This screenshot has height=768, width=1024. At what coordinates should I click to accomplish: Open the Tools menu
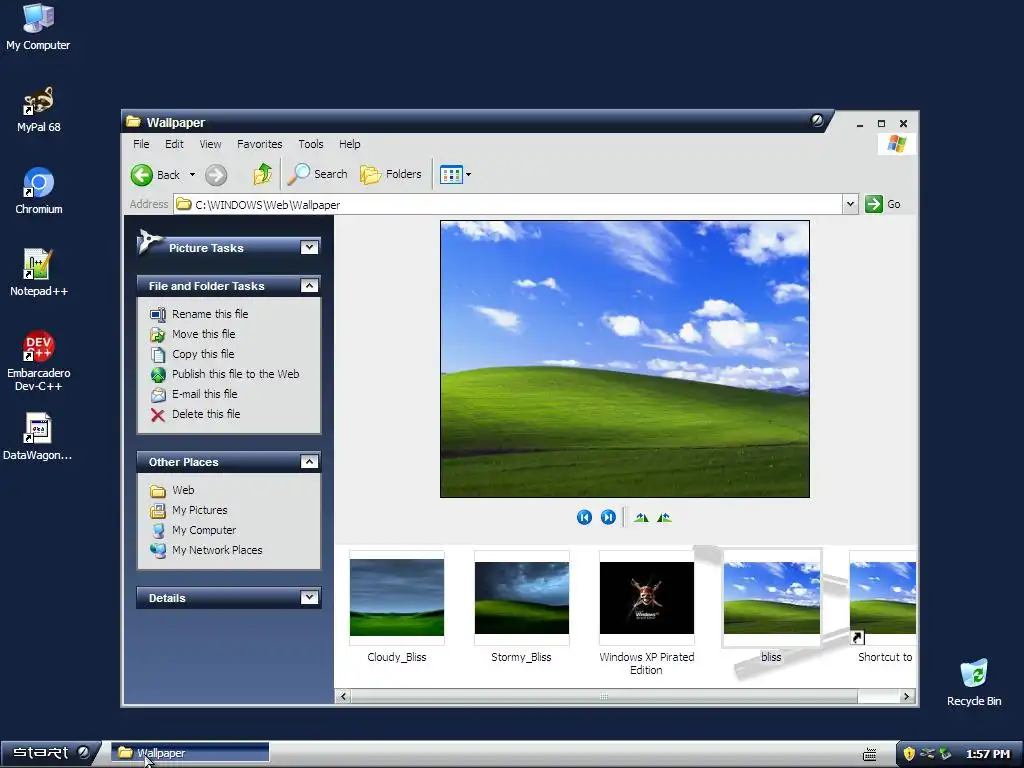(311, 144)
